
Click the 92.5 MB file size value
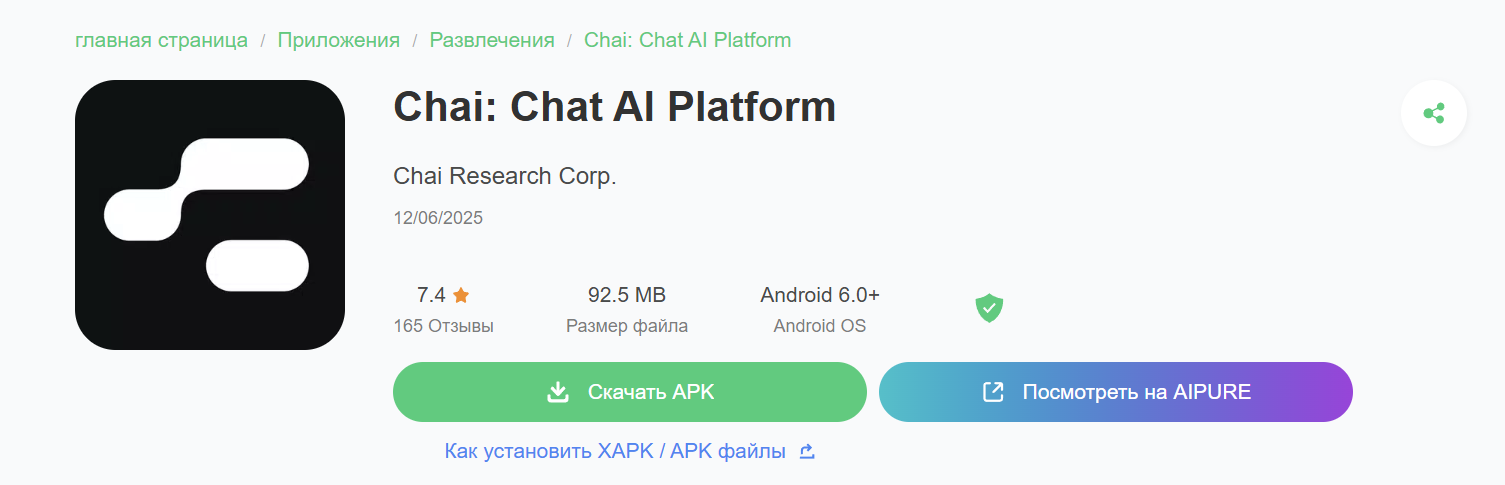[627, 295]
